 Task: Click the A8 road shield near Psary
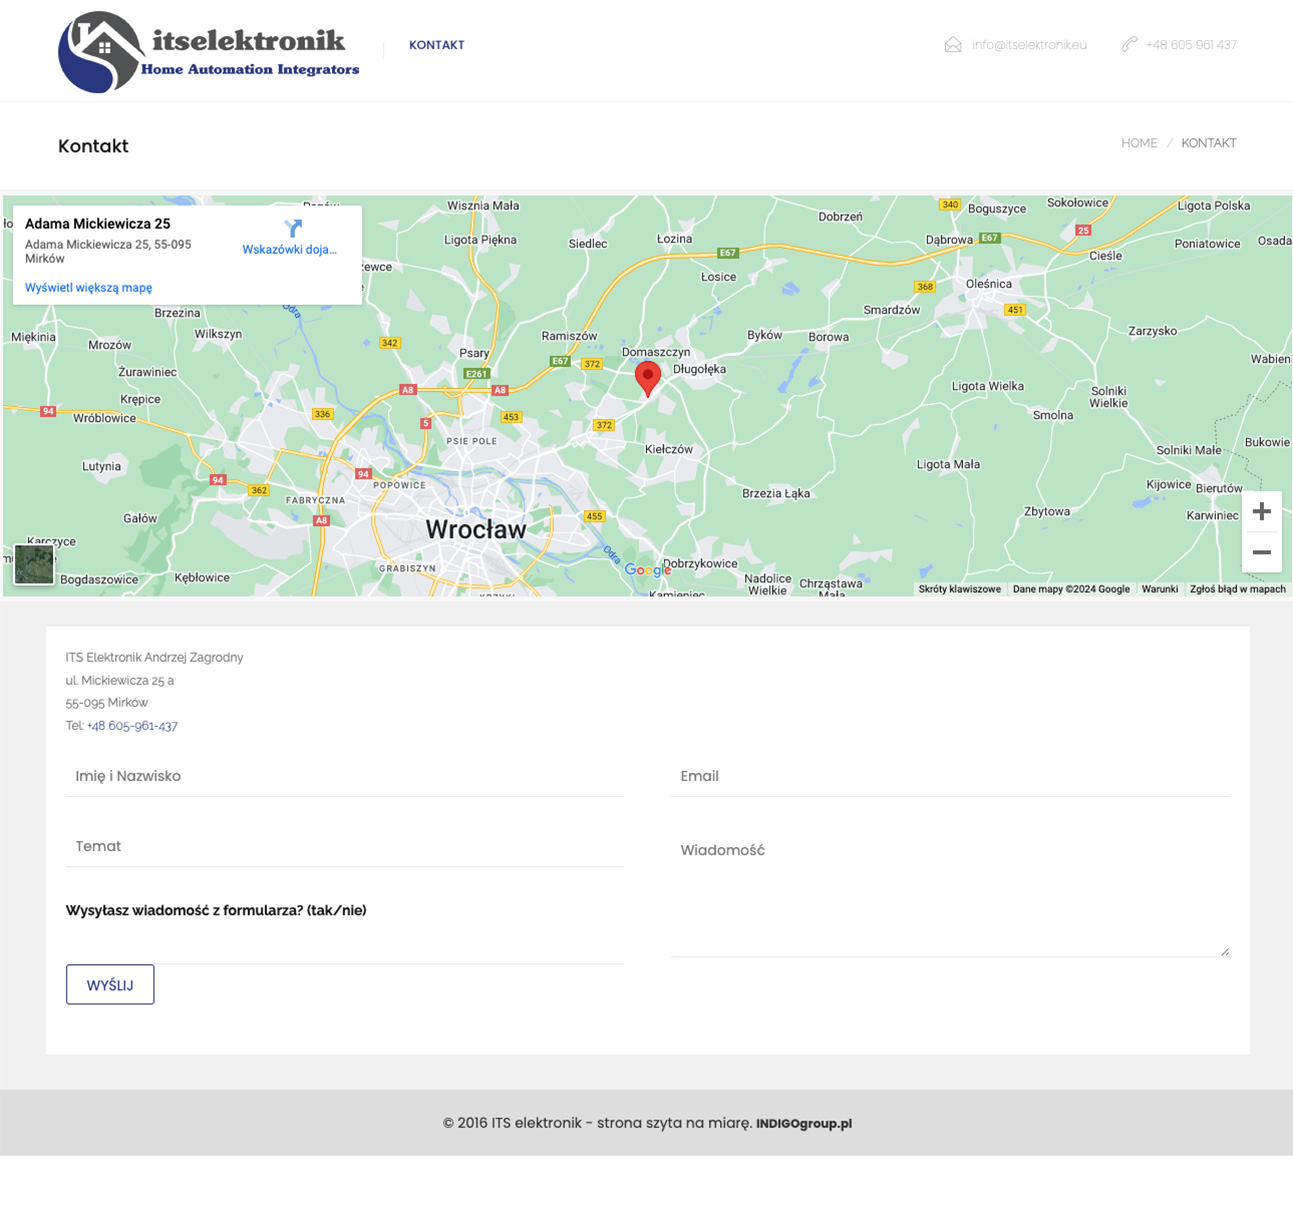tap(500, 390)
